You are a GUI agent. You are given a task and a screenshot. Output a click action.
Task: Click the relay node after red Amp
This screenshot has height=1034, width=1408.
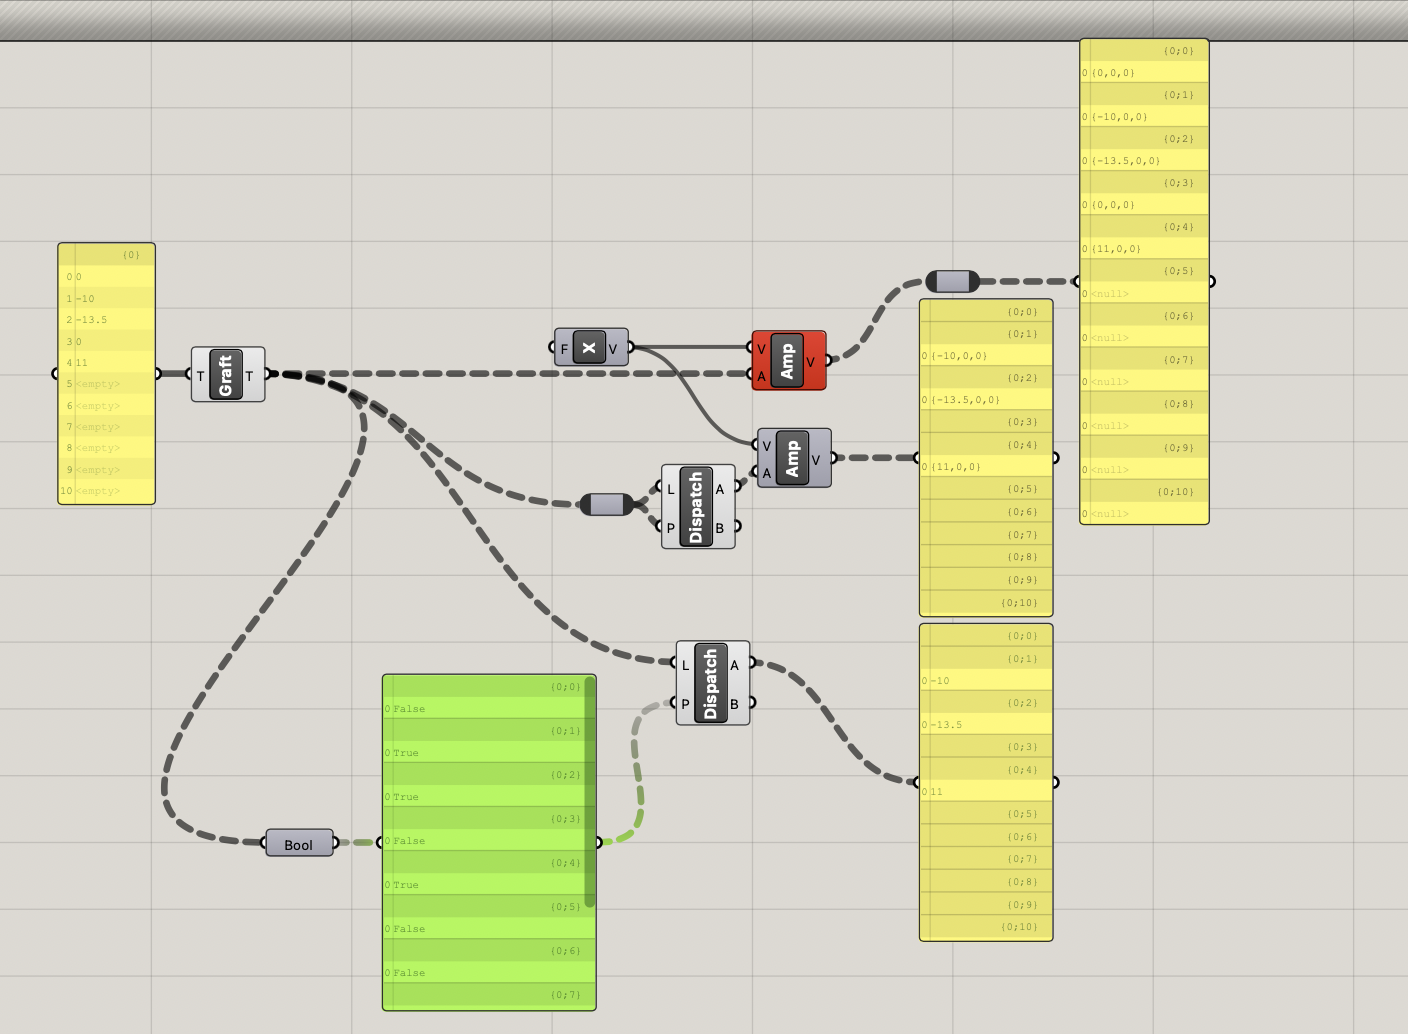(953, 281)
